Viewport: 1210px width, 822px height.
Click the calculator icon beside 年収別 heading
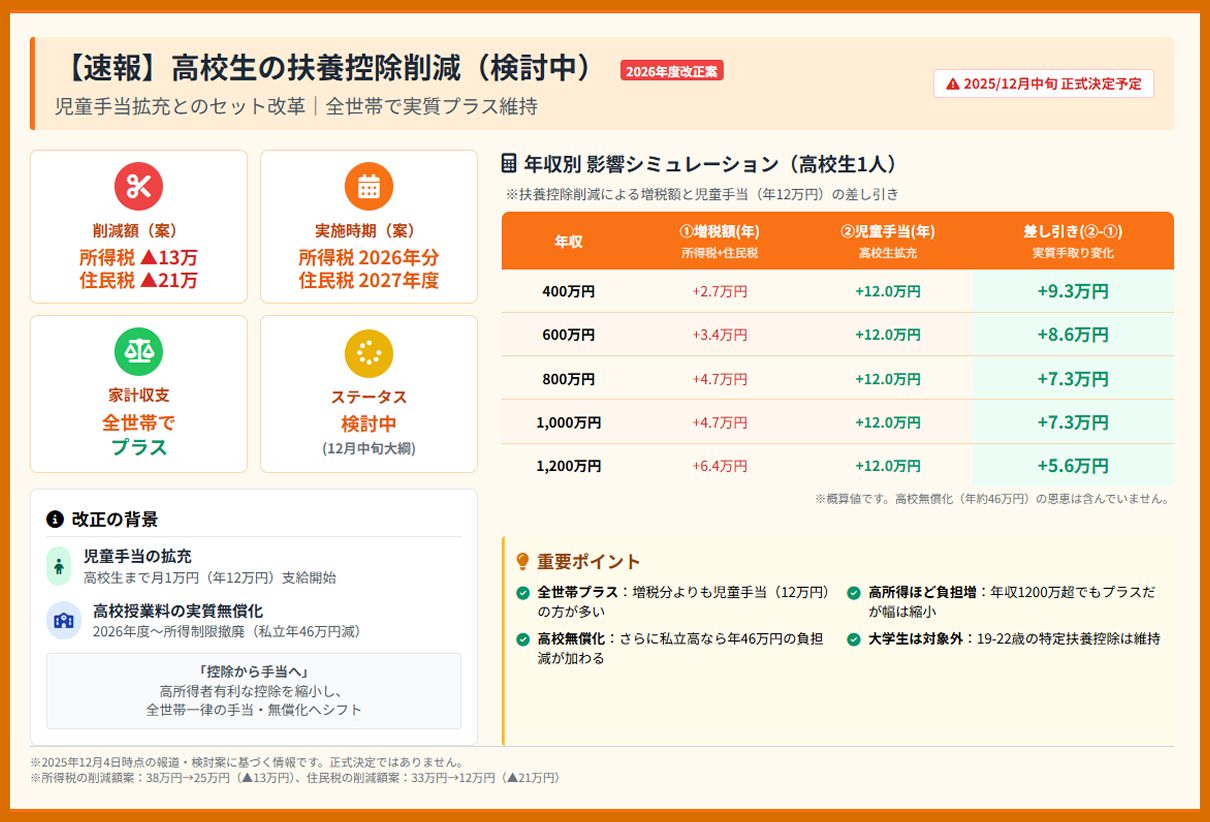[509, 164]
